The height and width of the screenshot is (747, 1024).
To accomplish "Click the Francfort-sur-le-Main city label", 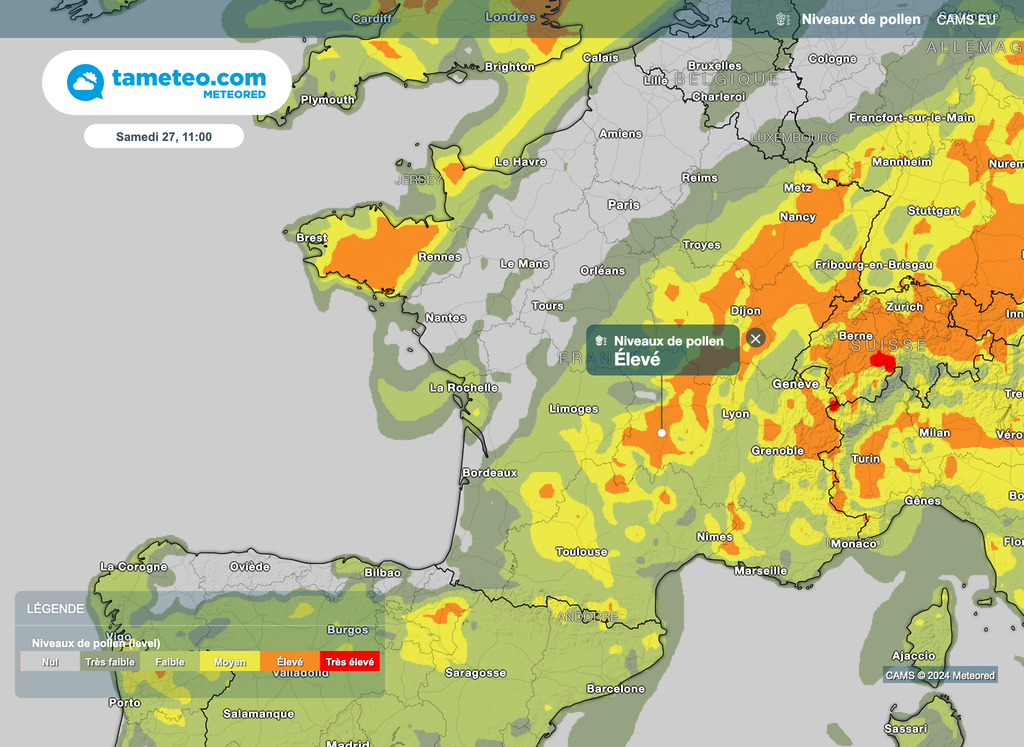I will pyautogui.click(x=912, y=118).
